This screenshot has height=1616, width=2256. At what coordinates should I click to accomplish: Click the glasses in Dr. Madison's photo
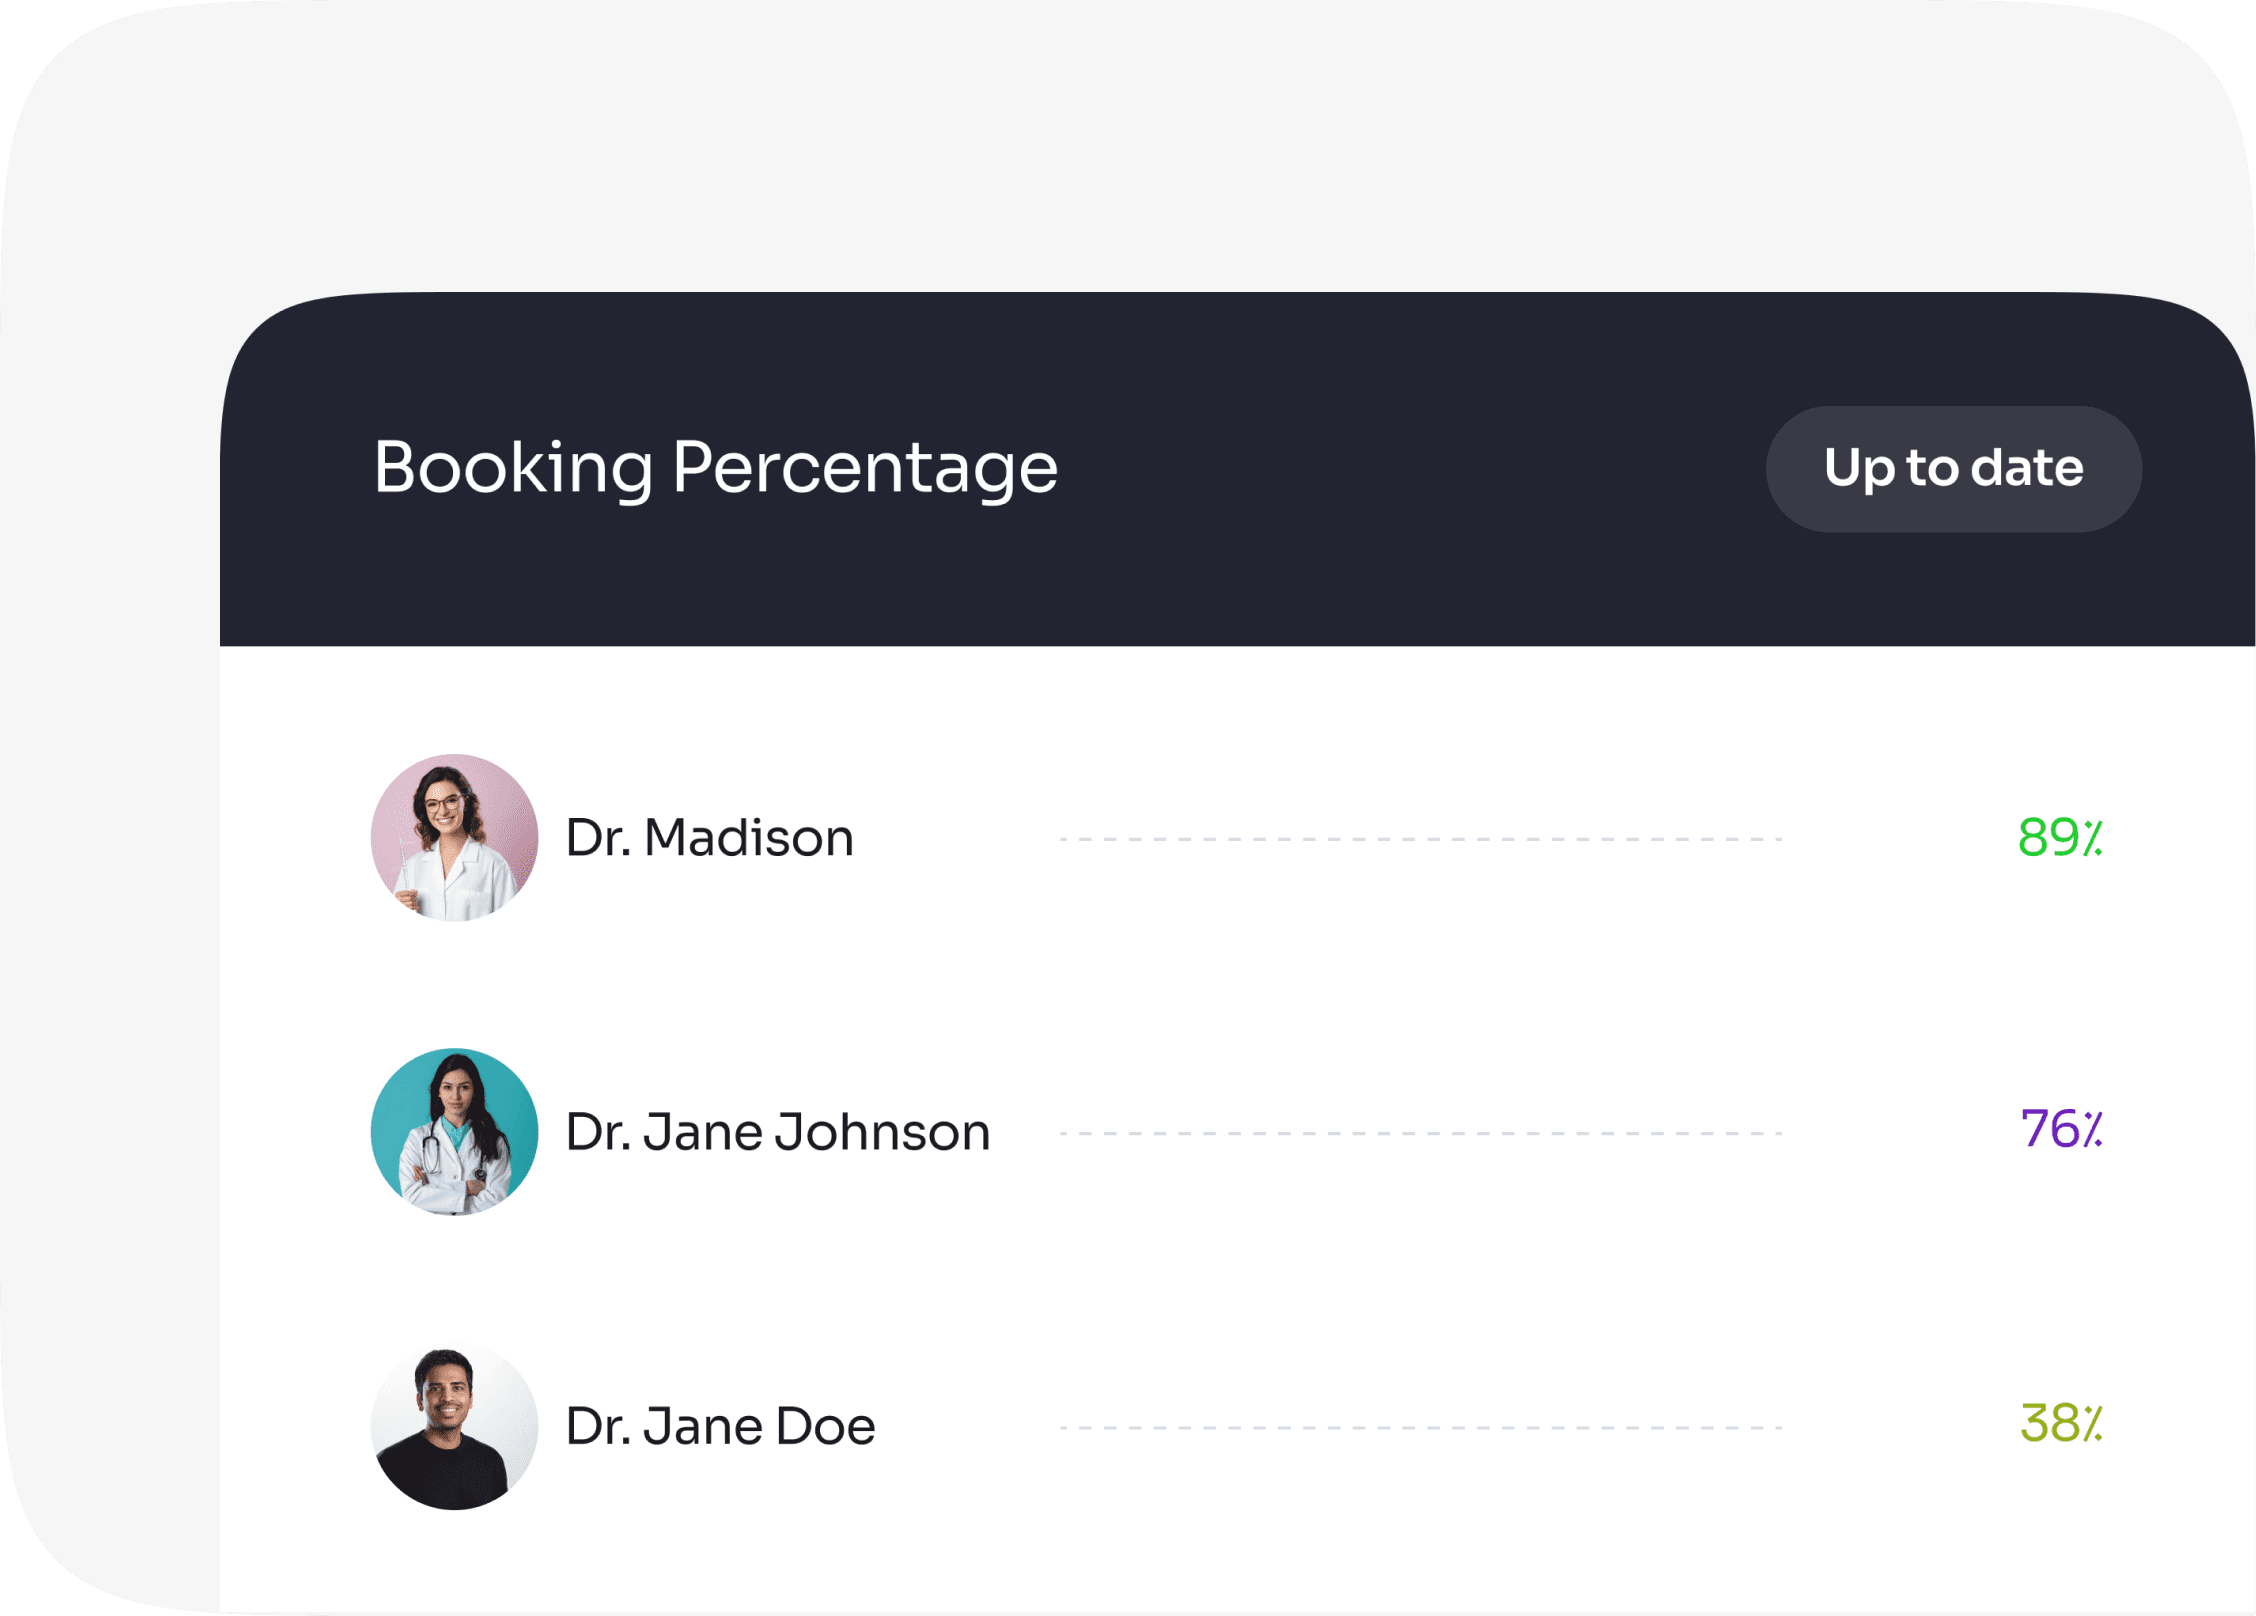[x=442, y=803]
